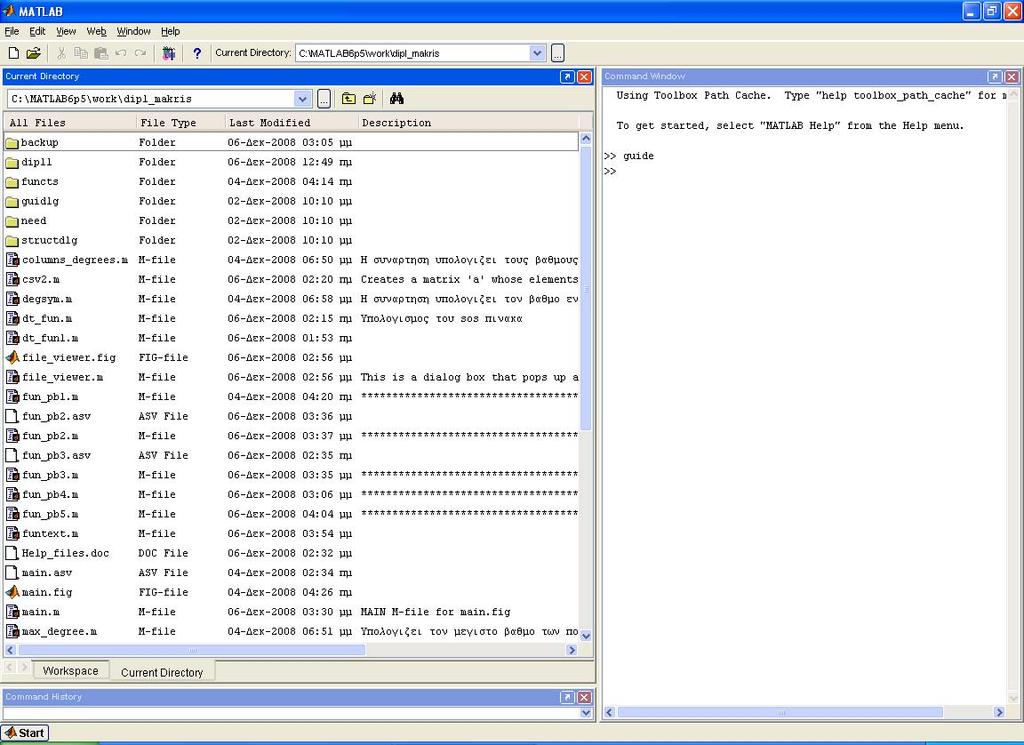
Task: Select the functs folder row
Action: point(291,182)
